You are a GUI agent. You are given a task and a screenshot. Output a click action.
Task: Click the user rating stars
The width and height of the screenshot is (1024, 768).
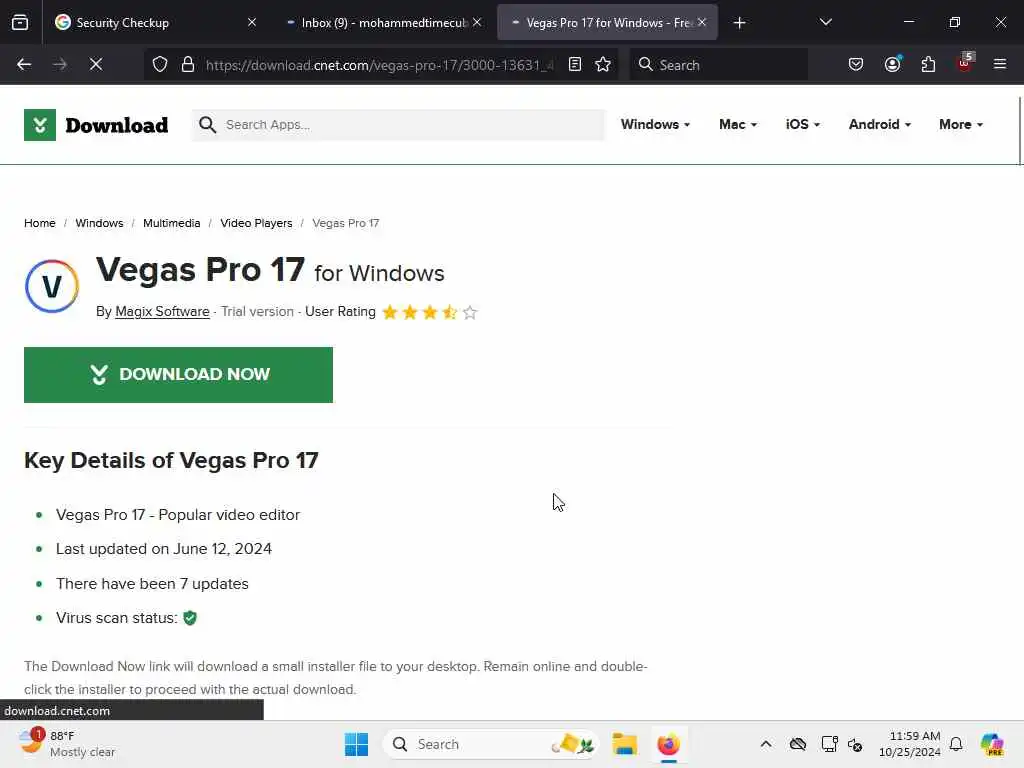tap(430, 312)
